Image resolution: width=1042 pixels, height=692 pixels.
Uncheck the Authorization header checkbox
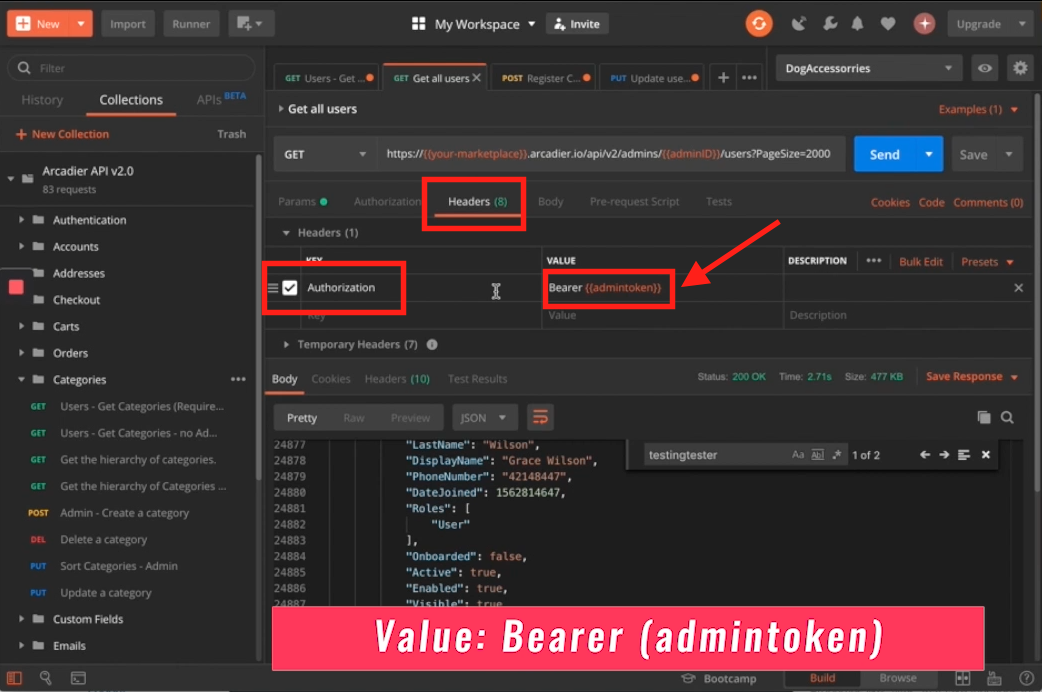pos(290,288)
